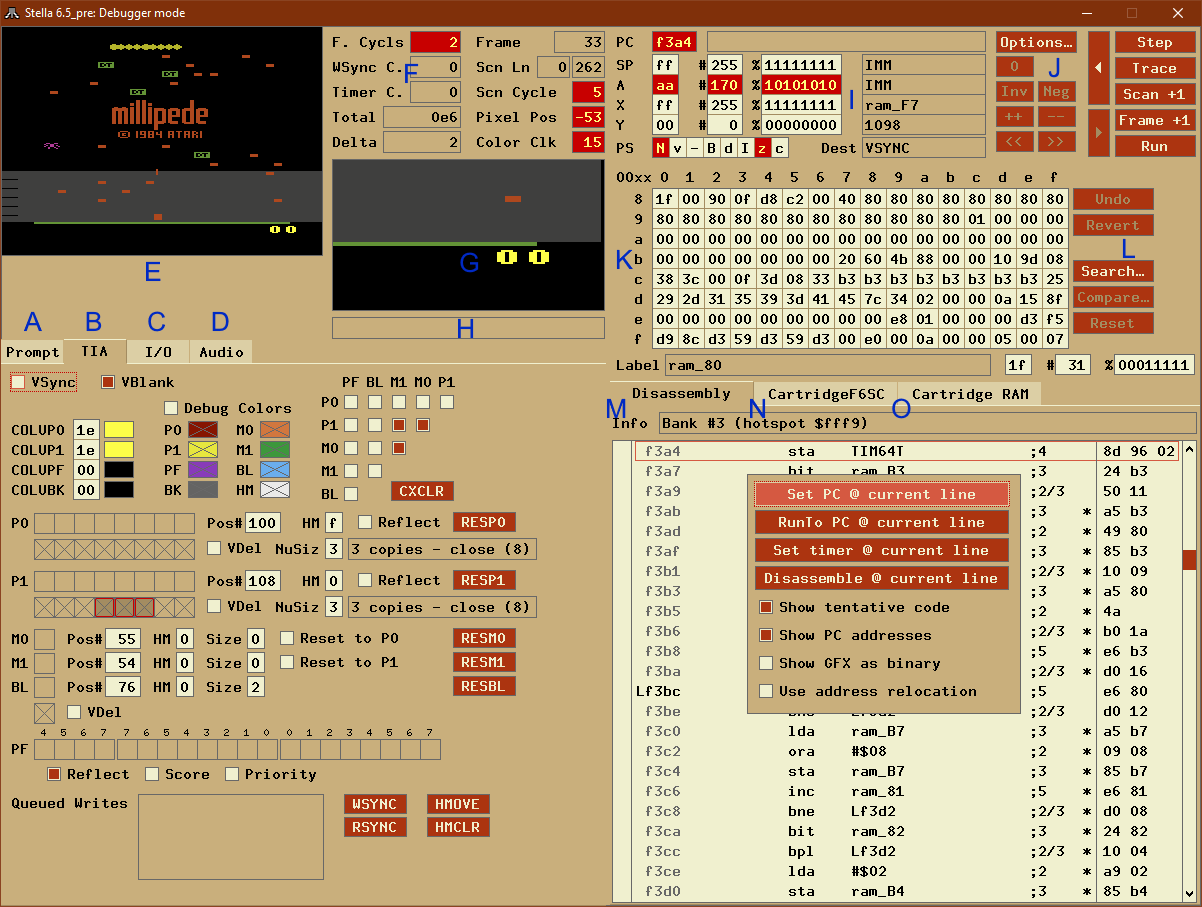1202x907 pixels.
Task: Click the -- decrement button
Action: (1056, 116)
